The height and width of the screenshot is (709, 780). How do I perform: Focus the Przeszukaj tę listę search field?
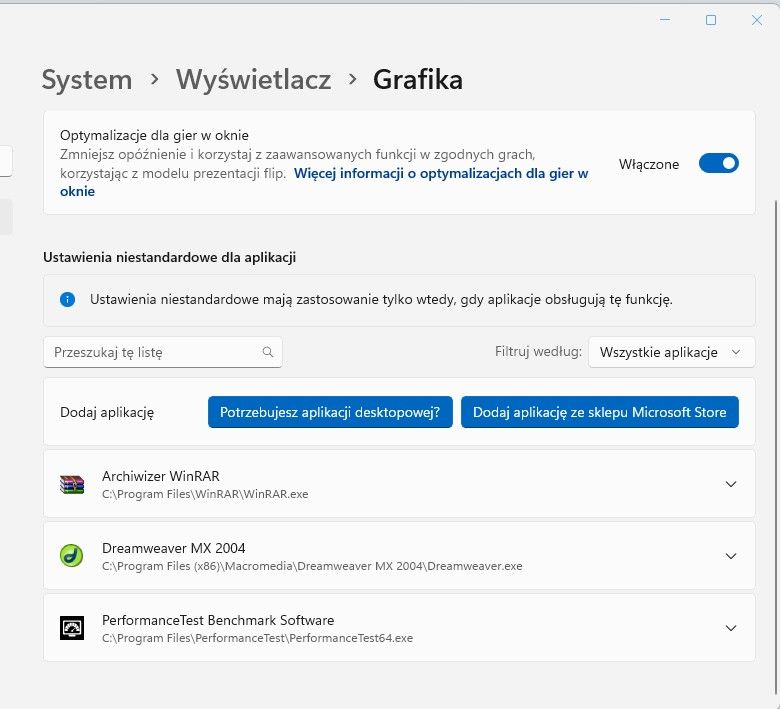tap(163, 352)
